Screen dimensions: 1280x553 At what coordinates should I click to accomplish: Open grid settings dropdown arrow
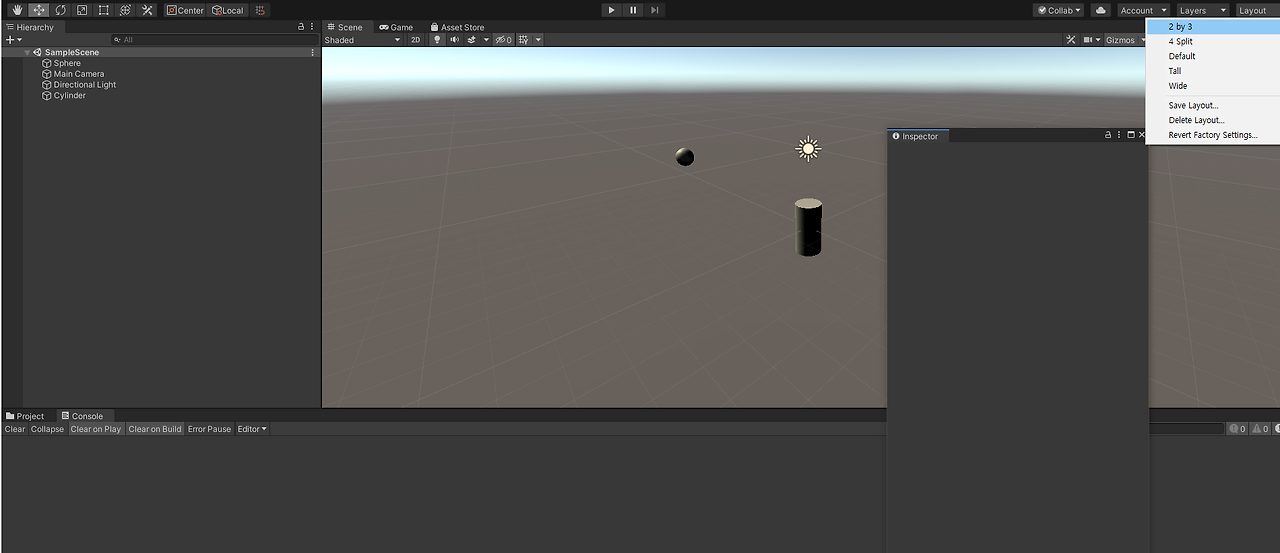(x=538, y=40)
